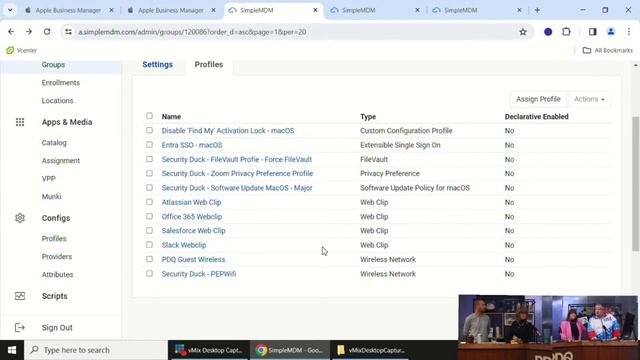
Task: Open Security Duck - PEPWifi profile link
Action: pyautogui.click(x=199, y=273)
